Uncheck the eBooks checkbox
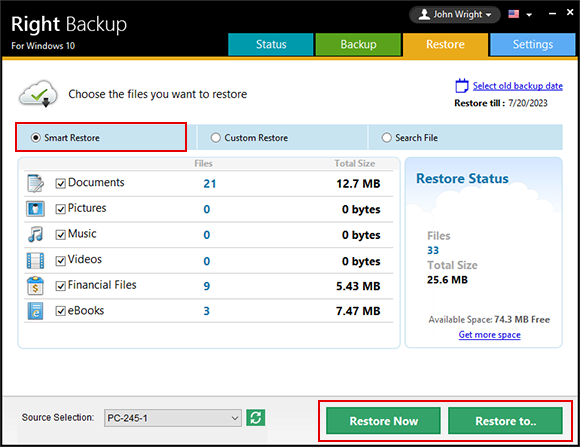The width and height of the screenshot is (580, 447). pos(61,311)
